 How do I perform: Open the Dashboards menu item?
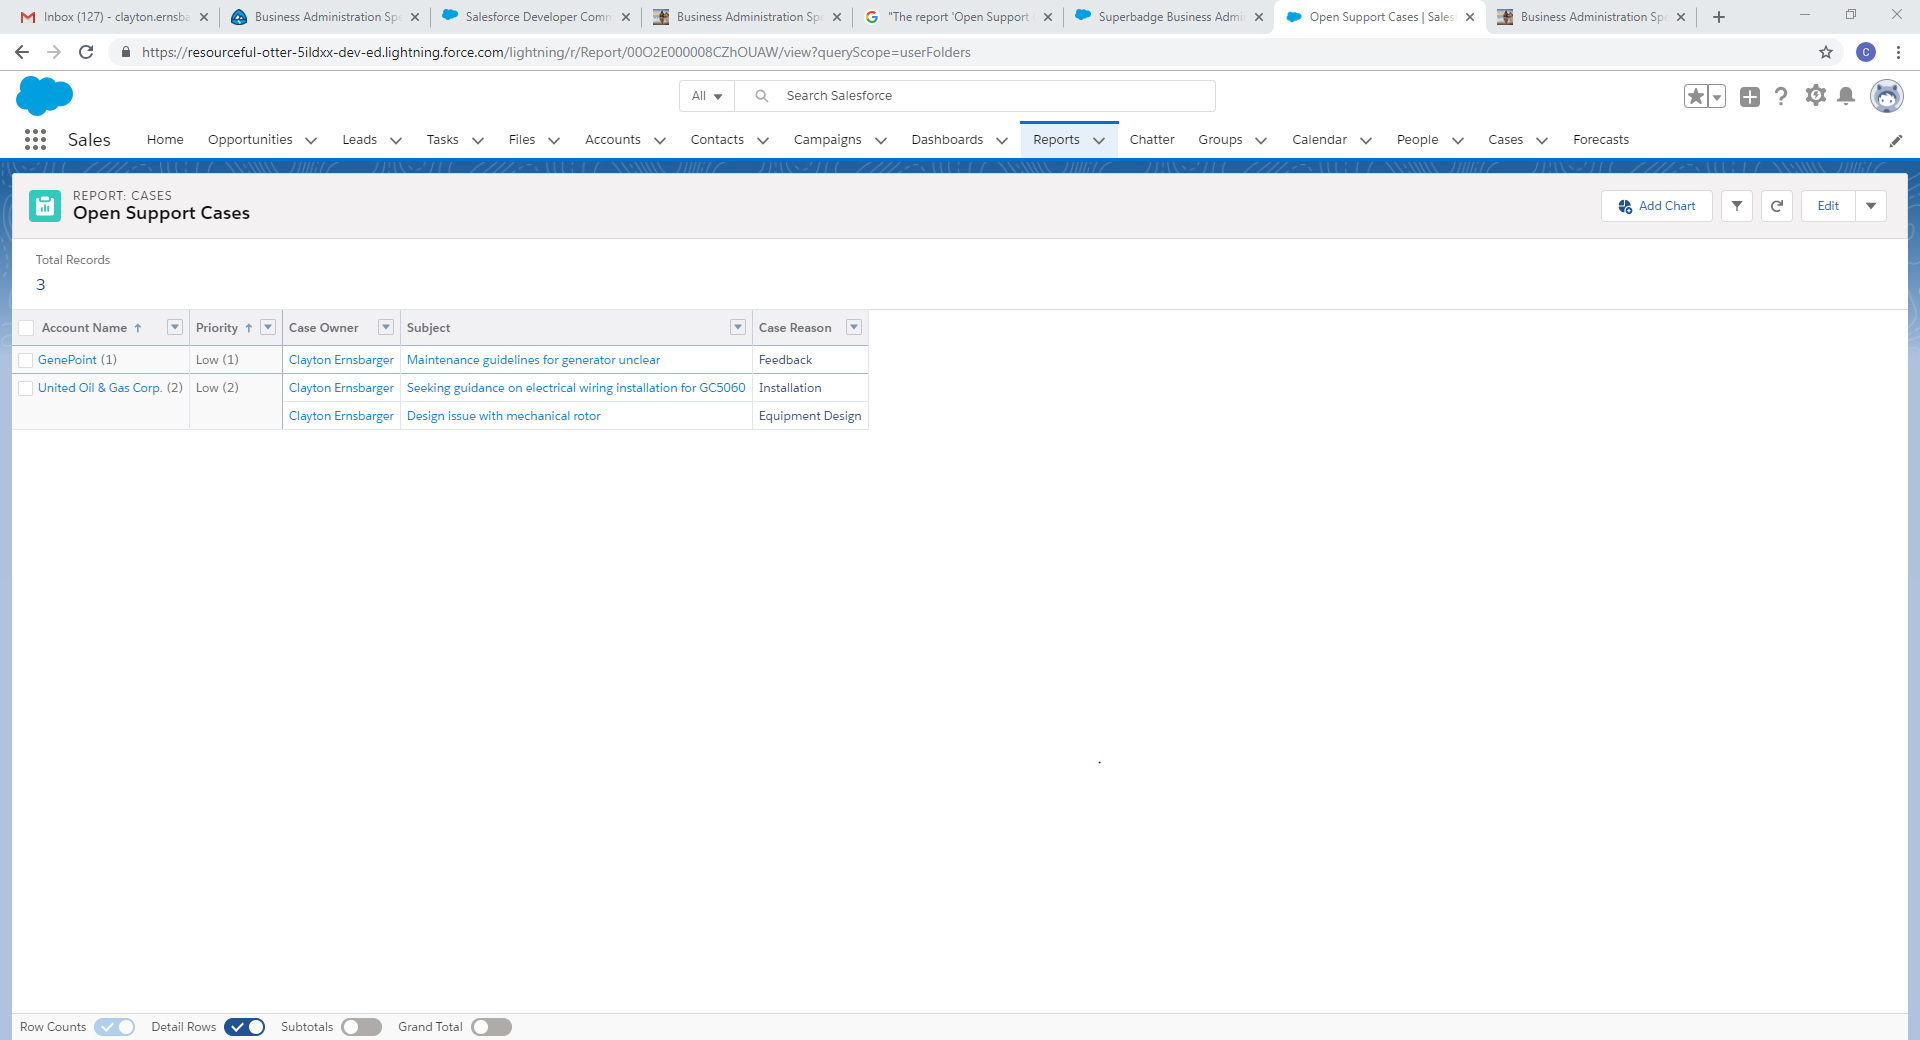[947, 140]
